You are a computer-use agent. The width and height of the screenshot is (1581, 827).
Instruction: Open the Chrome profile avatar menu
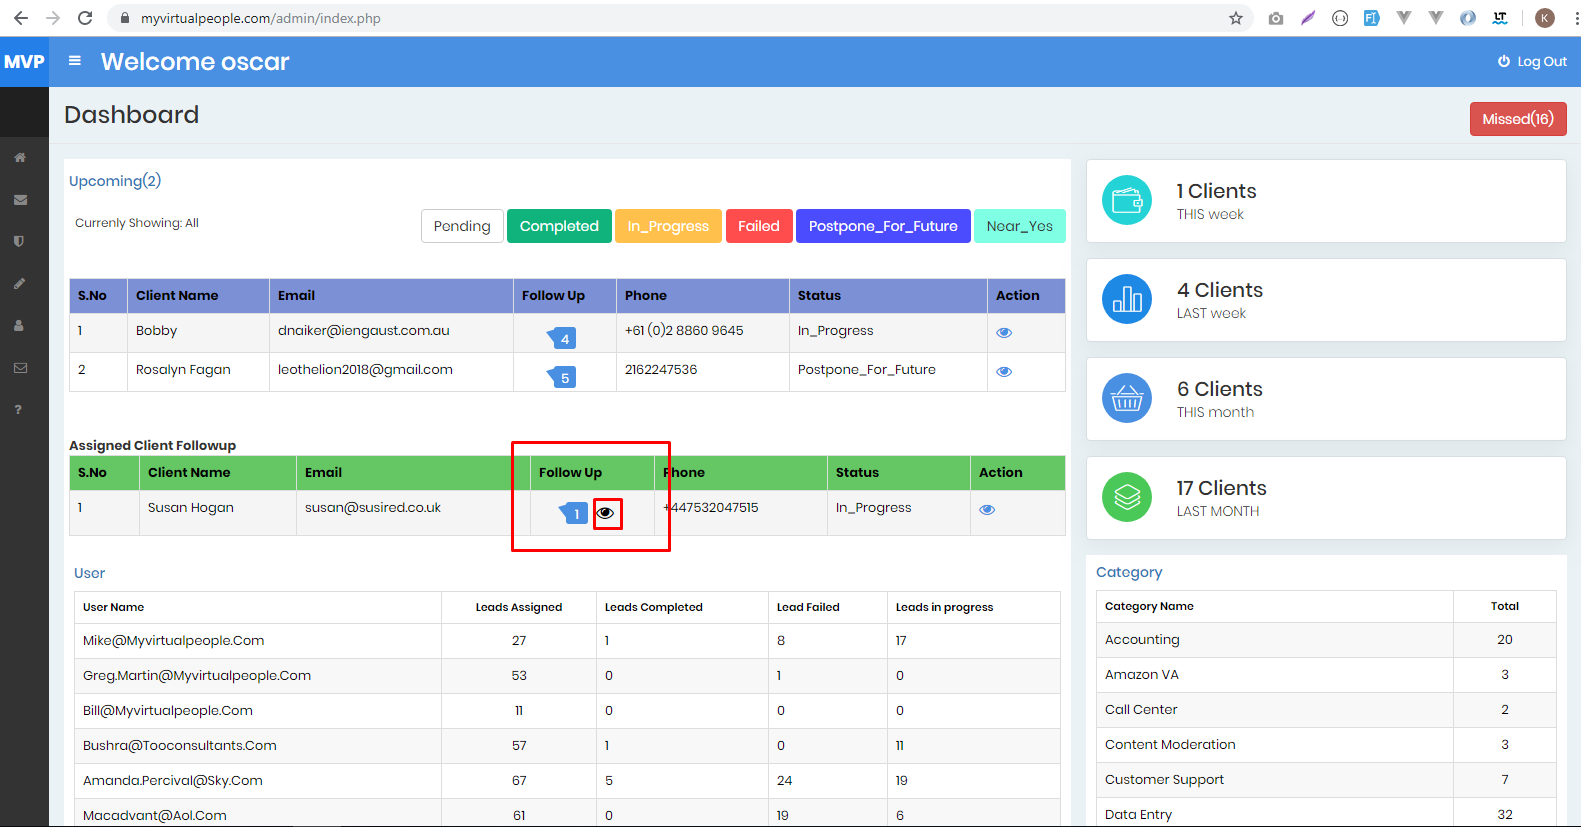coord(1544,18)
